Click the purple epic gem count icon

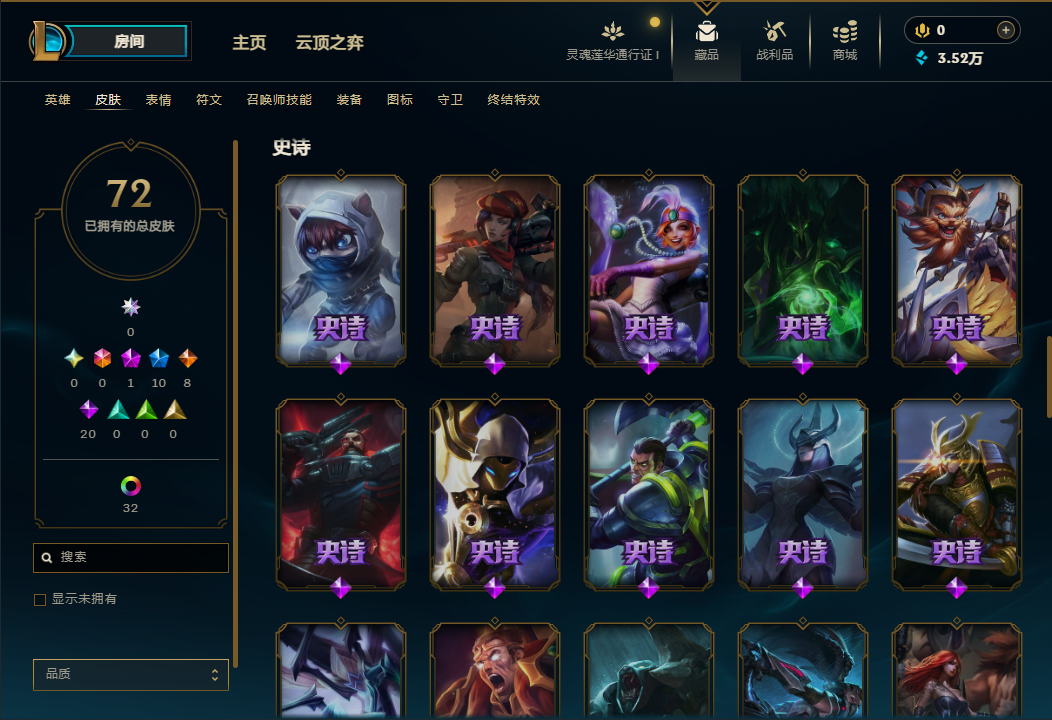click(x=89, y=409)
